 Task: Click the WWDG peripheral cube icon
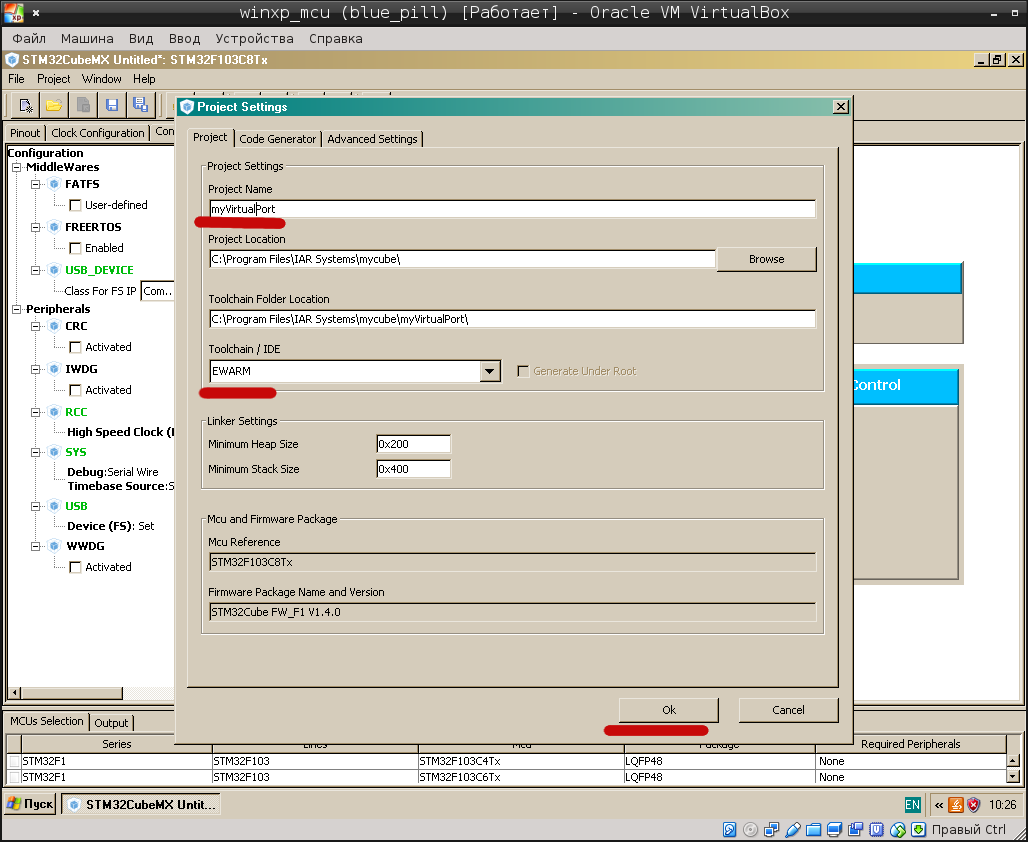54,546
